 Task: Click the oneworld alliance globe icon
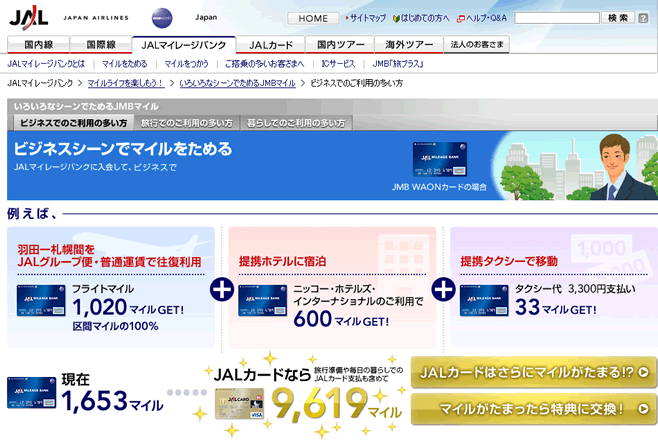[162, 18]
